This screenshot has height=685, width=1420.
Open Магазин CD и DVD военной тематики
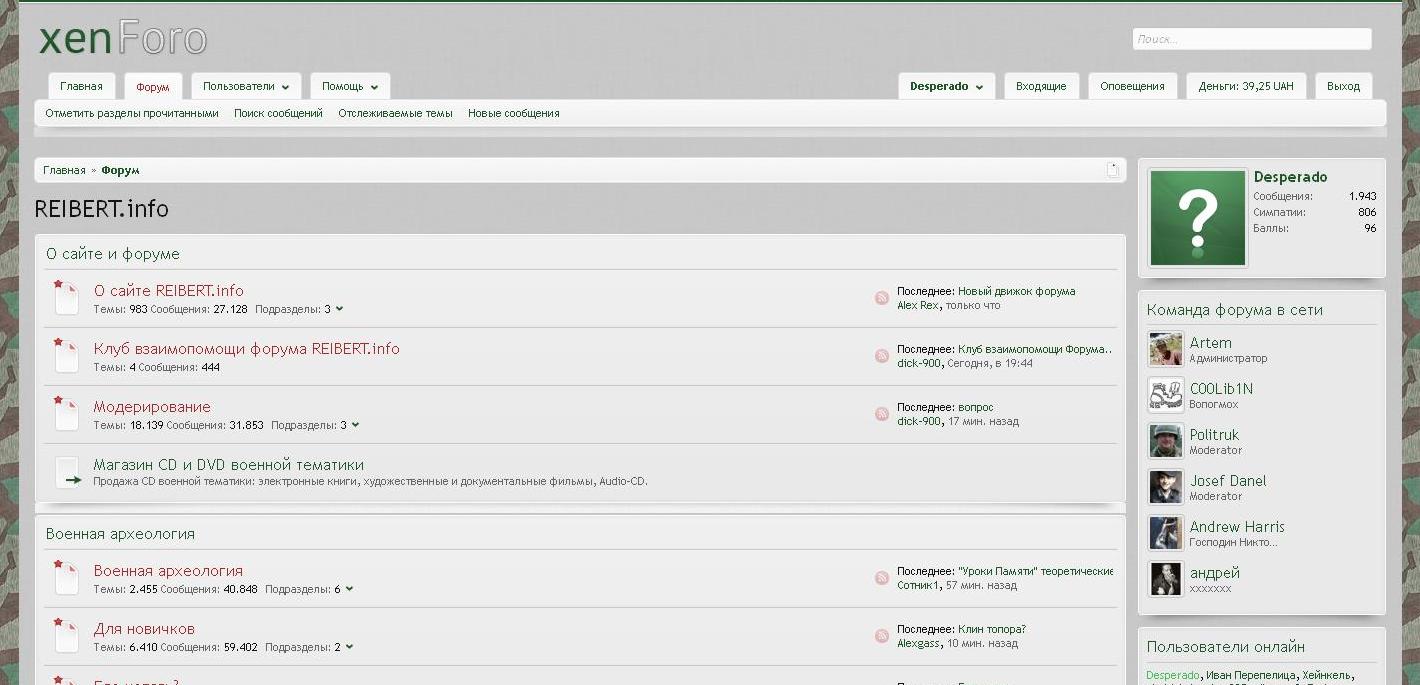(228, 465)
